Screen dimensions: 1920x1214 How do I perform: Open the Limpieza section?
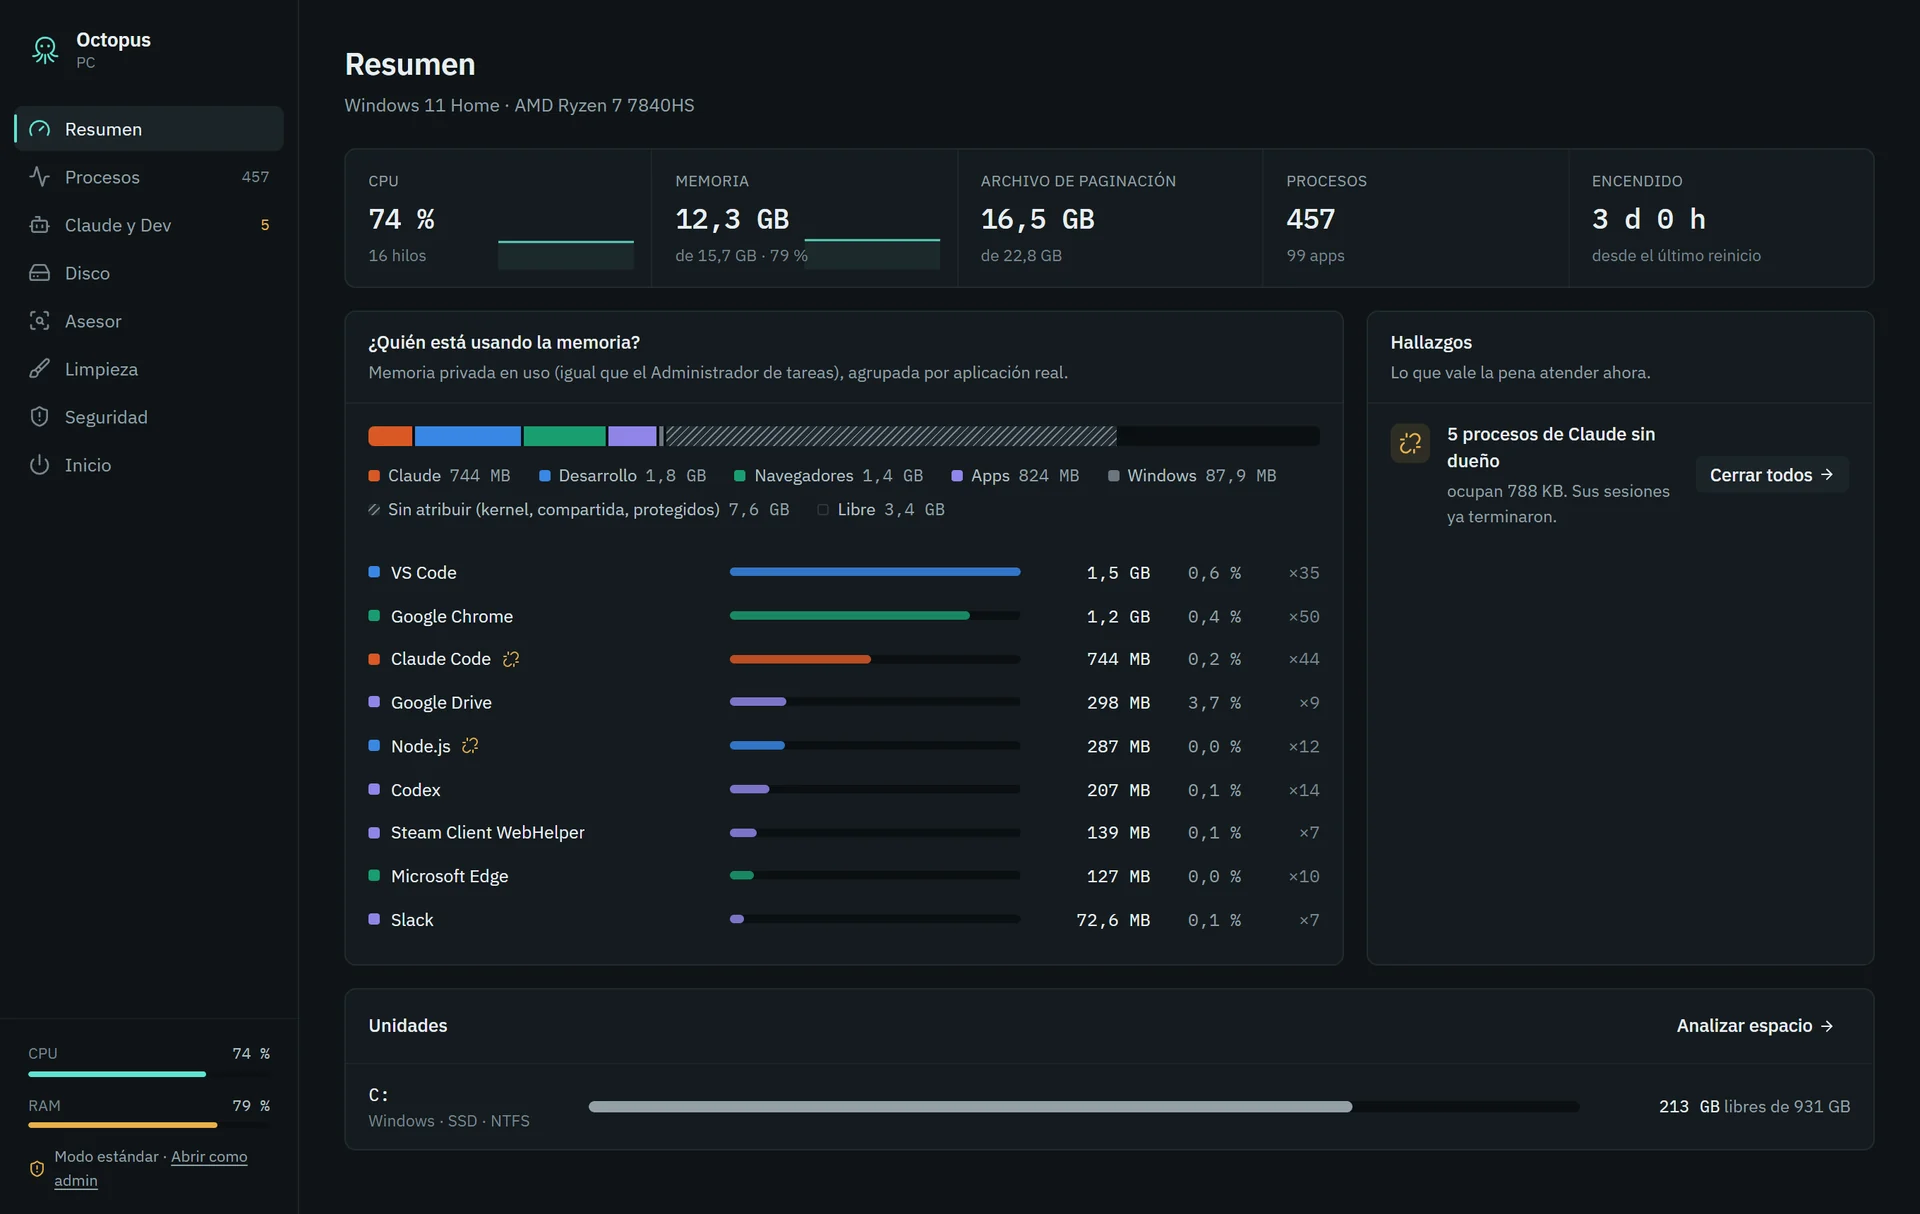149,369
